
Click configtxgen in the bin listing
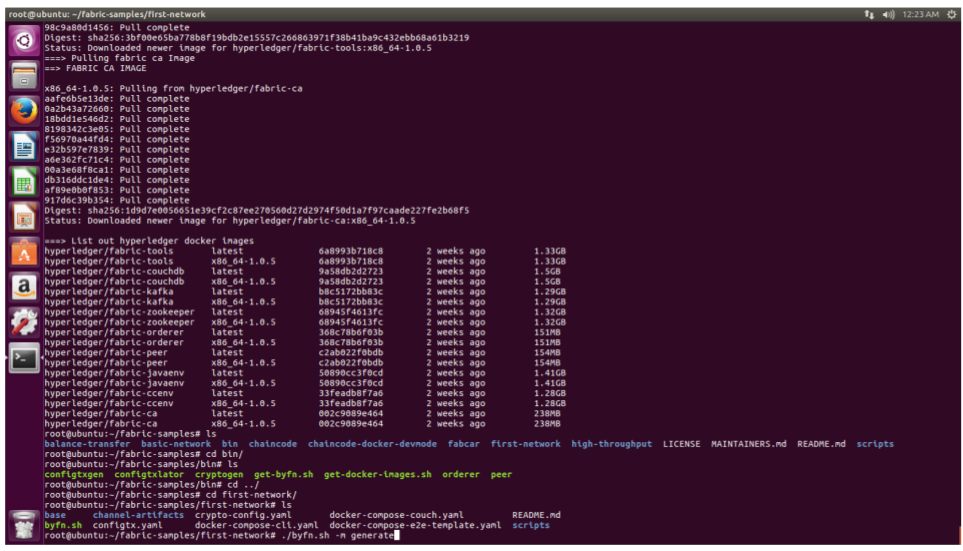tap(73, 474)
